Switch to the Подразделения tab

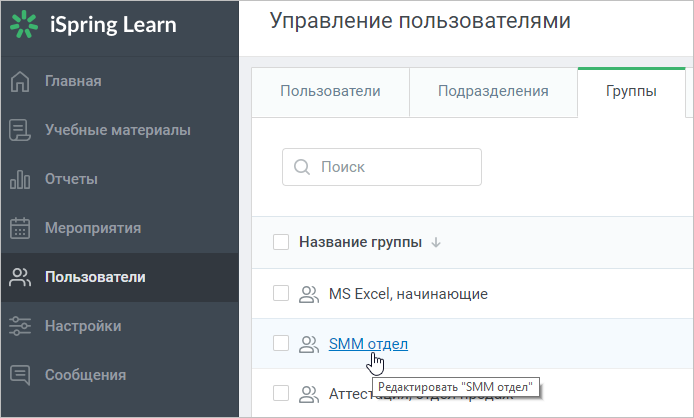click(493, 92)
